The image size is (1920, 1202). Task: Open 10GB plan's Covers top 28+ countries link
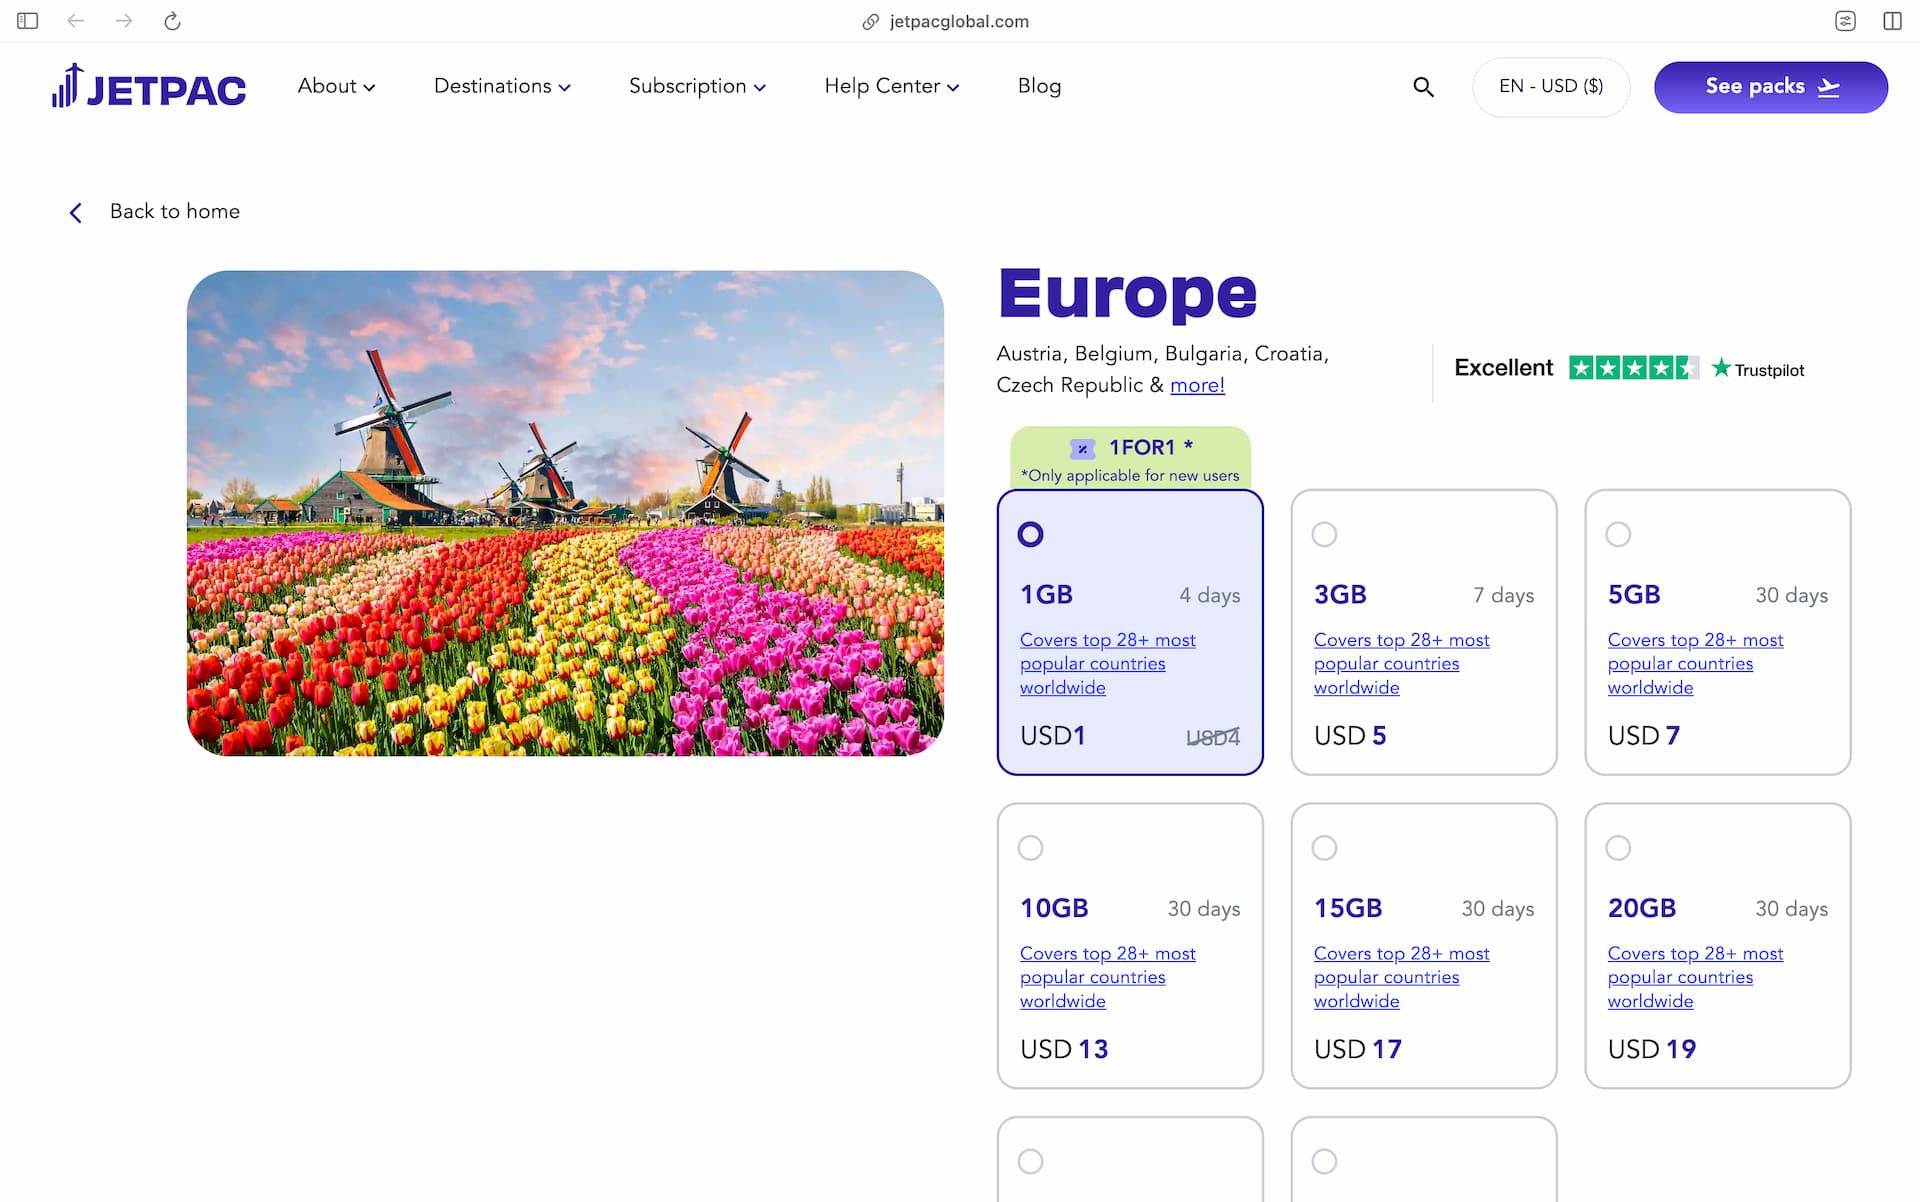1107,977
